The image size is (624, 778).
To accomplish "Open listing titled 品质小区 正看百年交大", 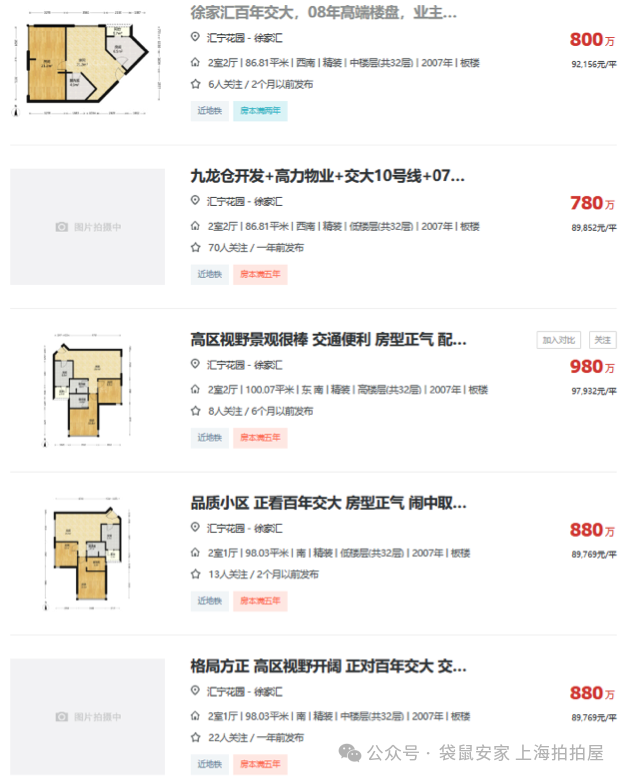I will (328, 503).
